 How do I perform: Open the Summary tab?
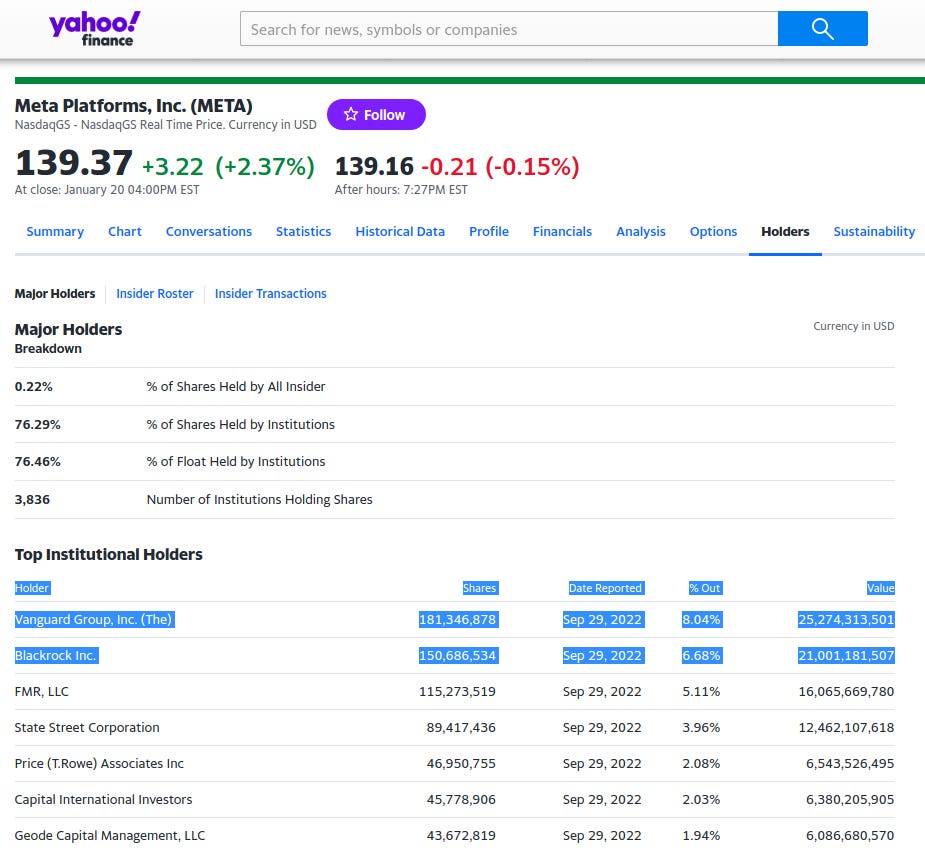point(55,231)
